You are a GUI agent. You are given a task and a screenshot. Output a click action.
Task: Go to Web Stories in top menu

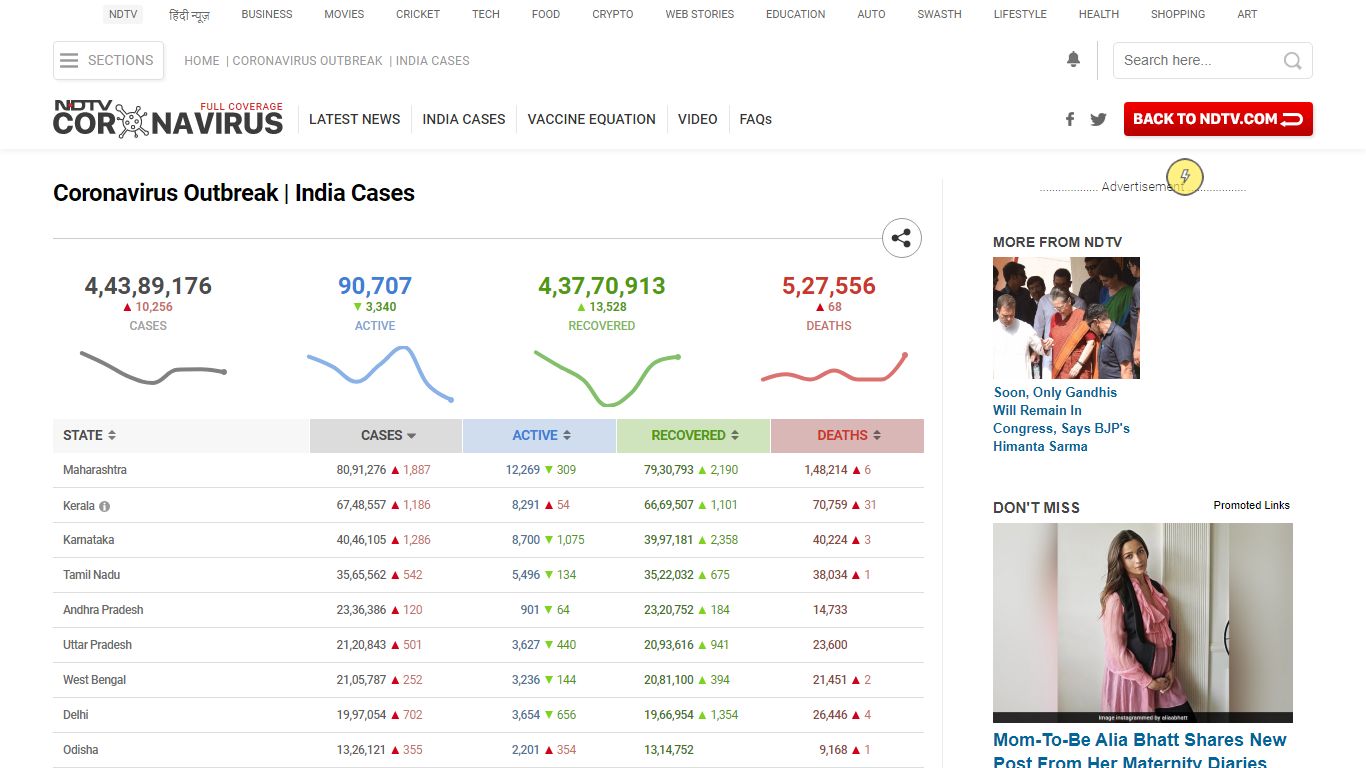click(x=700, y=14)
